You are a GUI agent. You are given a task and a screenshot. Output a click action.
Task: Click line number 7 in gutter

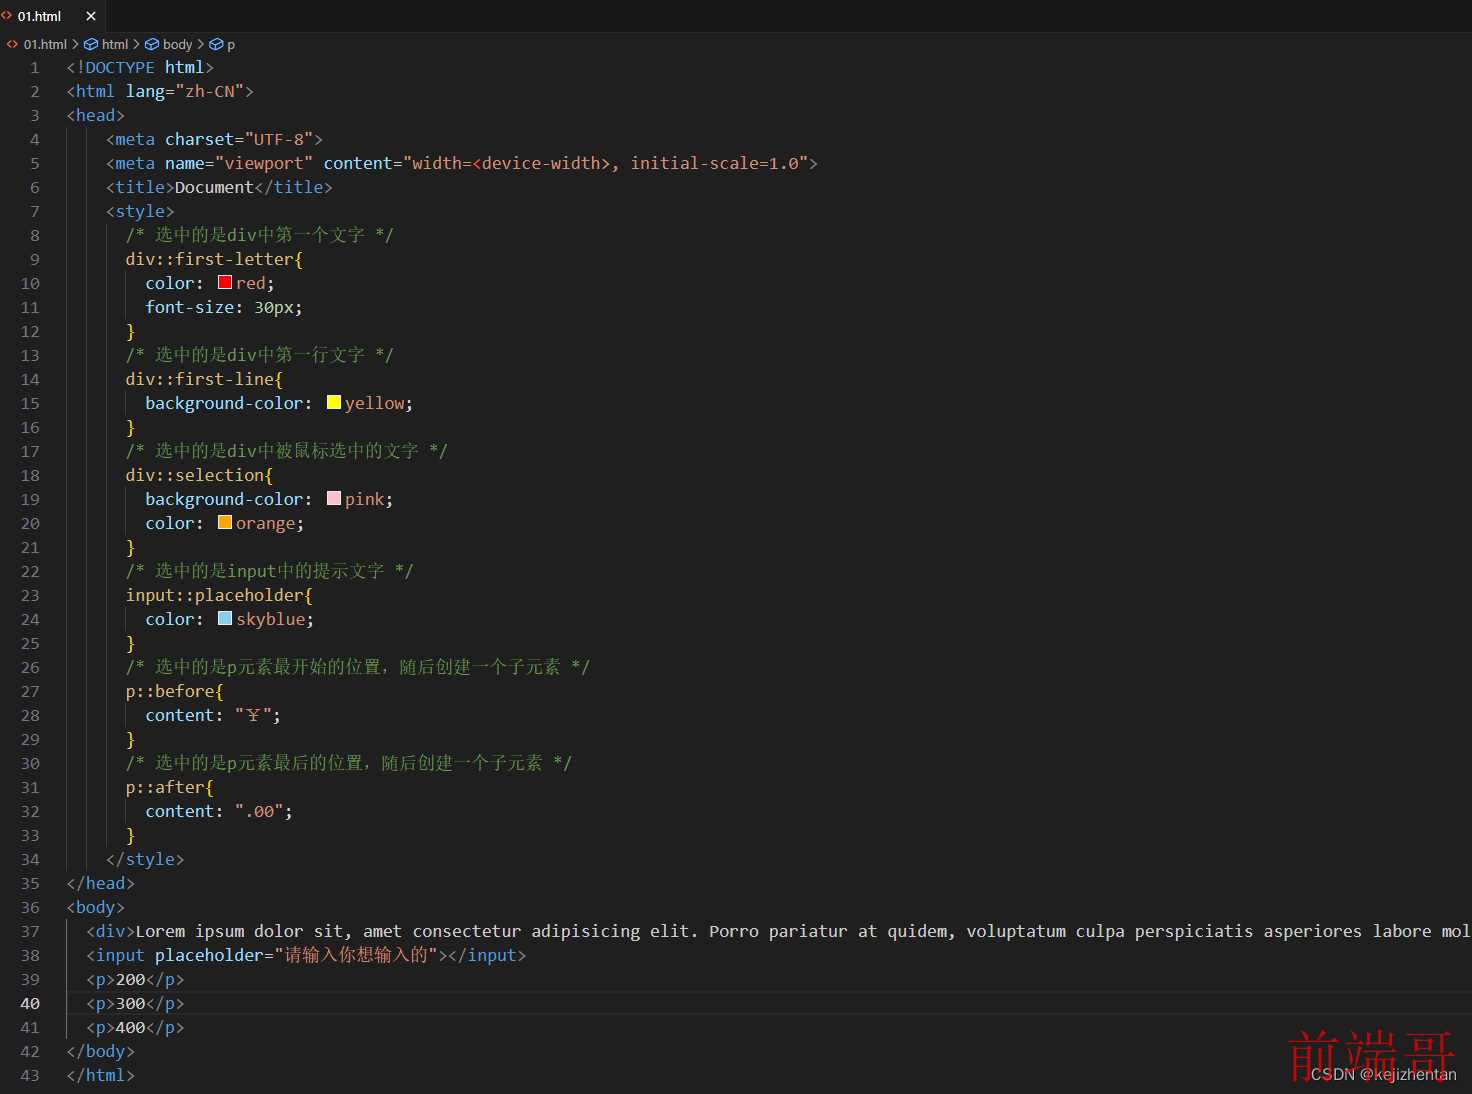tap(35, 212)
